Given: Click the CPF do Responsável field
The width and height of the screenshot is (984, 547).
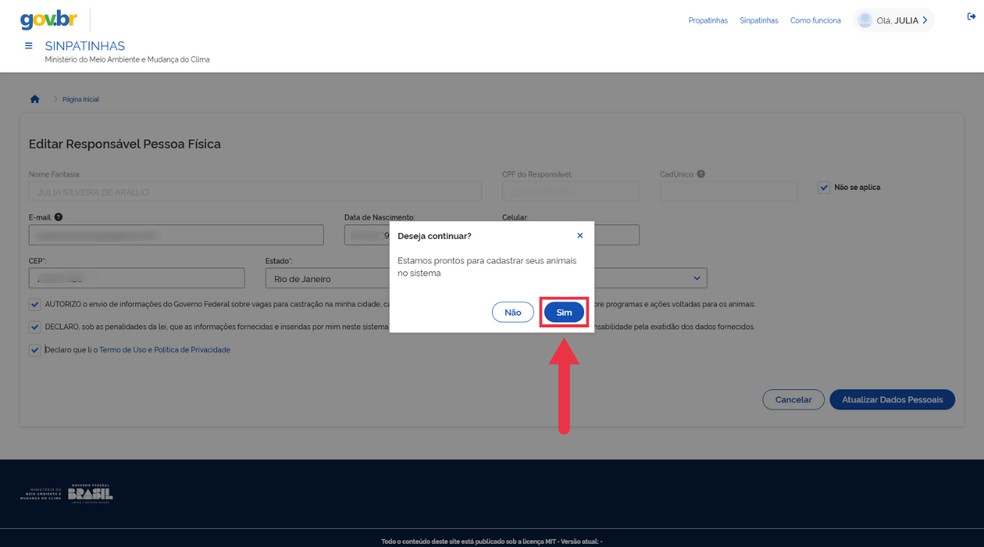Looking at the screenshot, I should point(570,192).
